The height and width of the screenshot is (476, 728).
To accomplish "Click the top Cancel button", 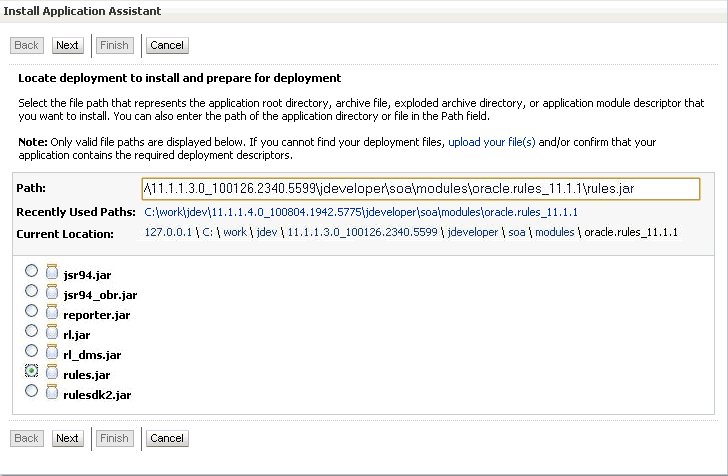I will (x=167, y=45).
